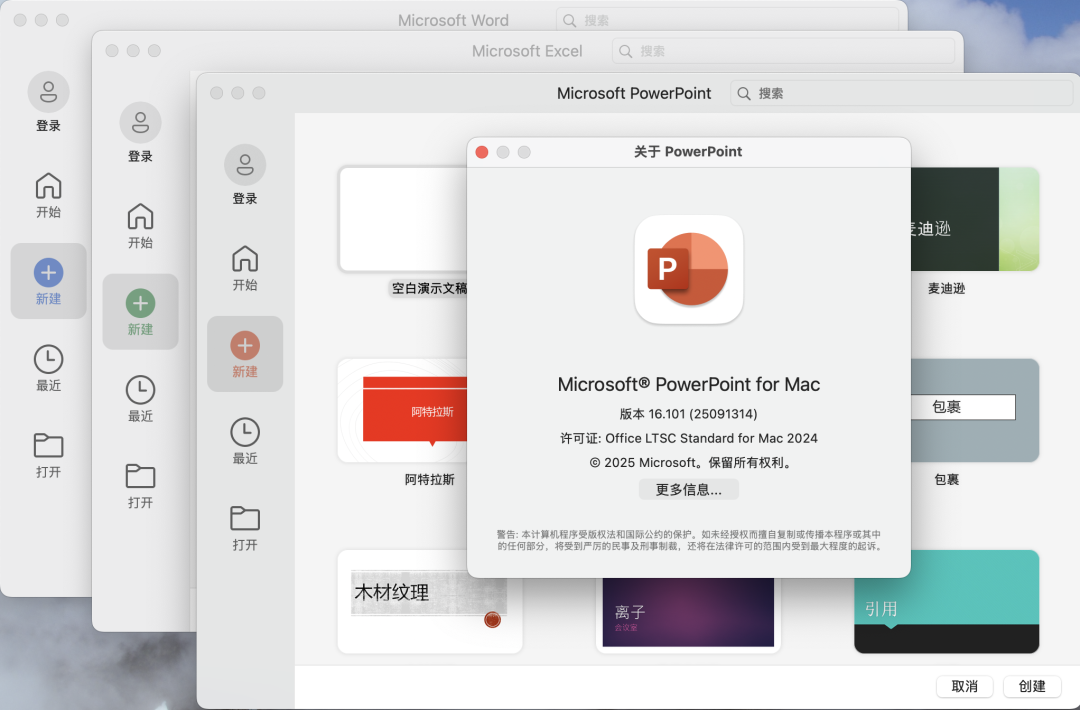Viewport: 1080px width, 710px height.
Task: Open the PowerPoint Home (开始) icon
Action: click(x=245, y=259)
